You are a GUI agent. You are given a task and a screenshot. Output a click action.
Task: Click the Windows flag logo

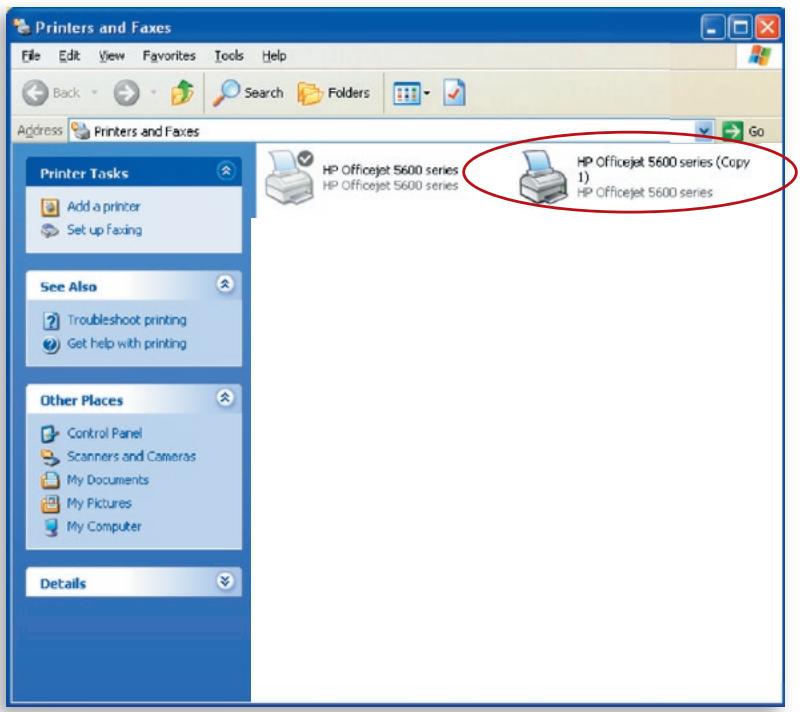tap(760, 55)
